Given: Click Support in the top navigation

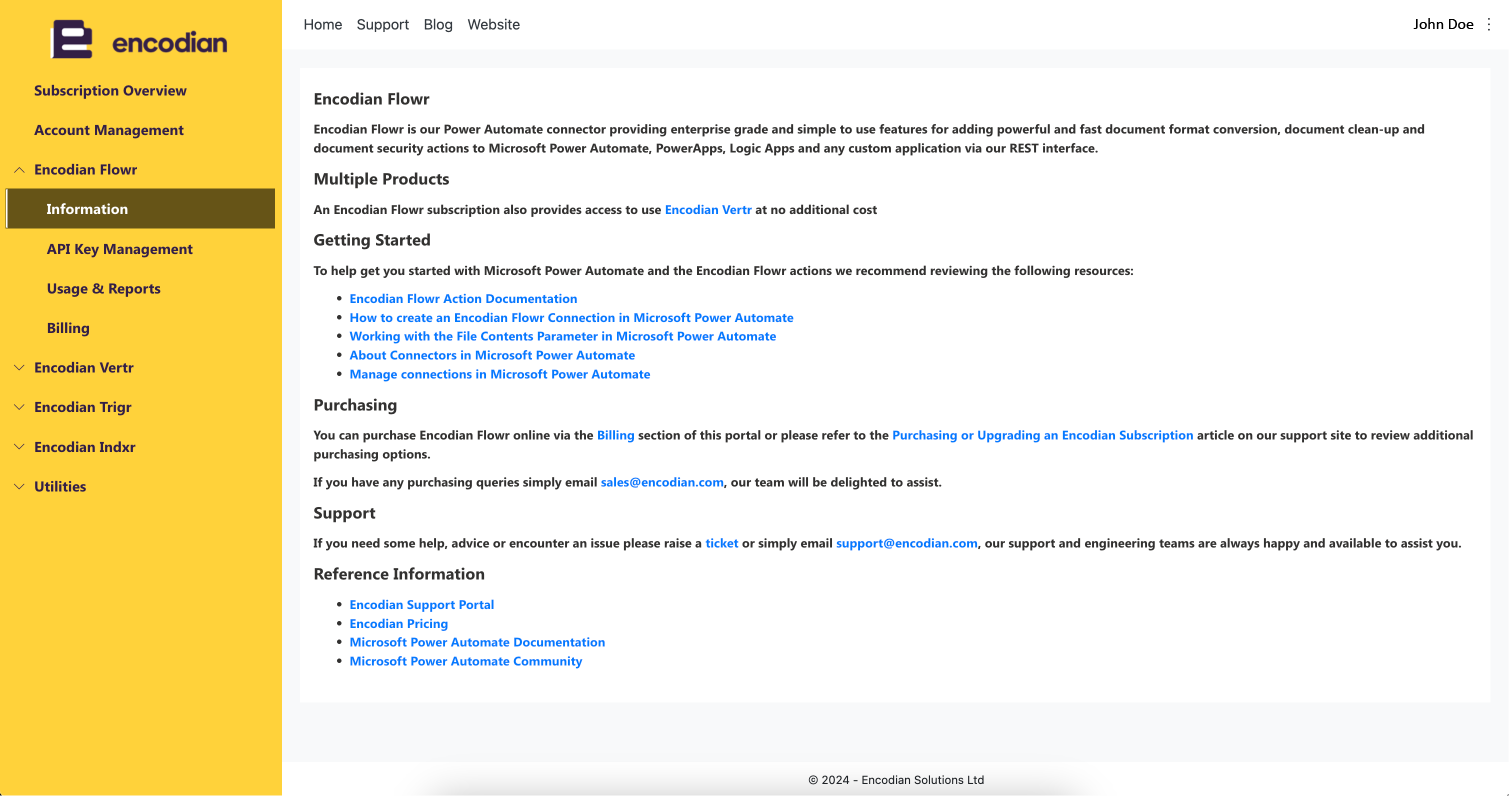Looking at the screenshot, I should tap(382, 25).
